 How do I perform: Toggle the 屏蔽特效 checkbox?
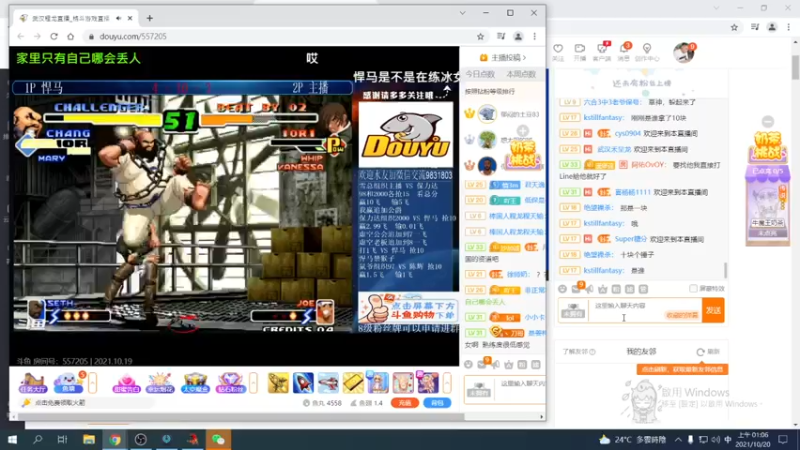coord(693,289)
